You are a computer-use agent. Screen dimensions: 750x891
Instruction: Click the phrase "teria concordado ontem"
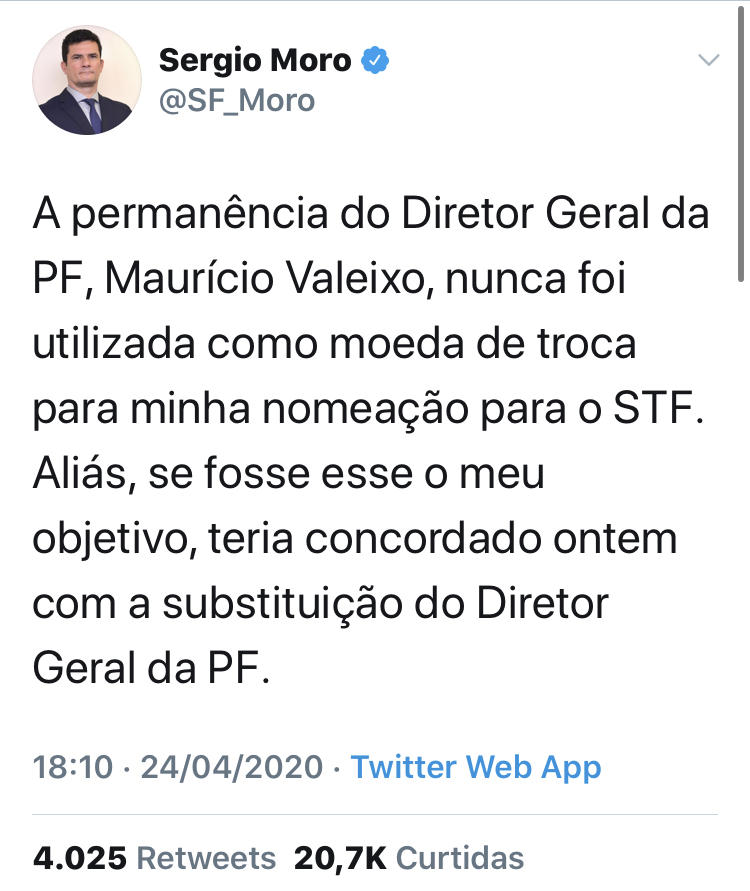pos(444,540)
